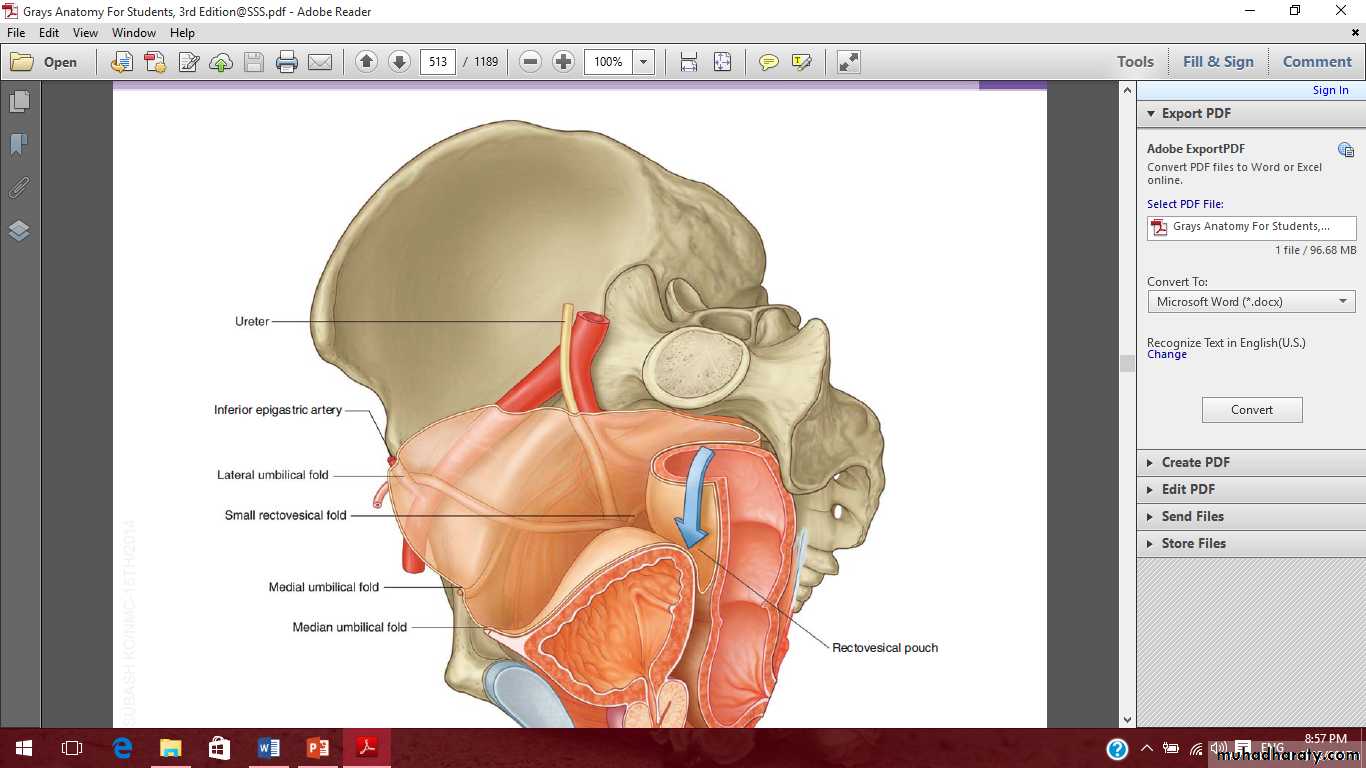The height and width of the screenshot is (768, 1366).
Task: Click the Save file floppy icon
Action: click(254, 62)
